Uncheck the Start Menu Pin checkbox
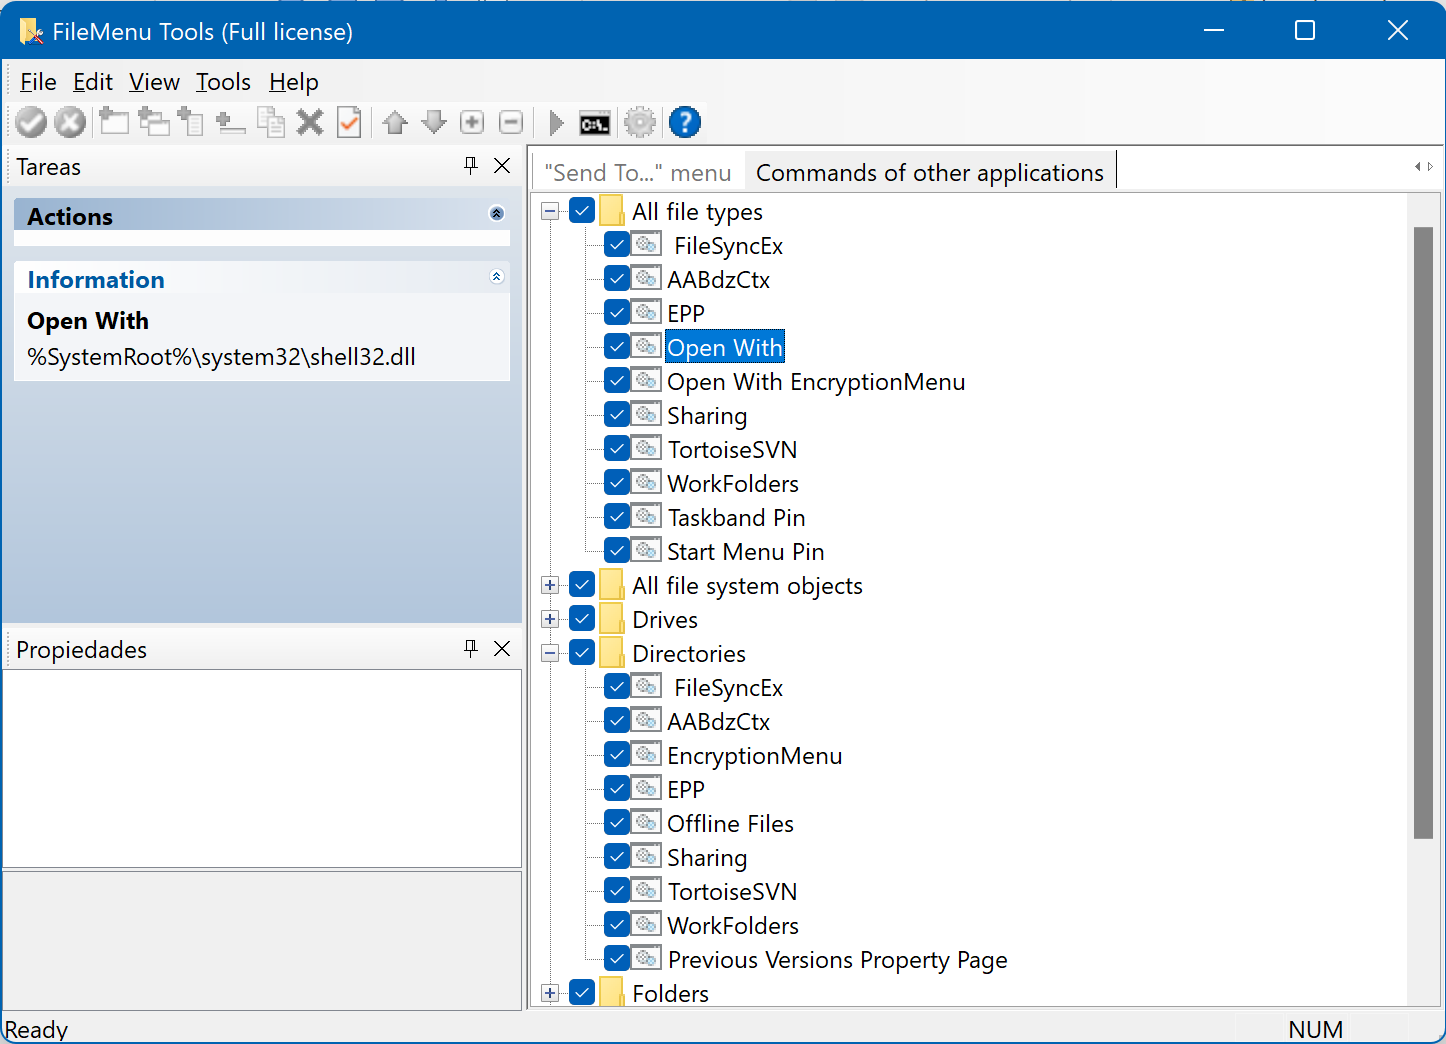The height and width of the screenshot is (1044, 1446). click(617, 551)
